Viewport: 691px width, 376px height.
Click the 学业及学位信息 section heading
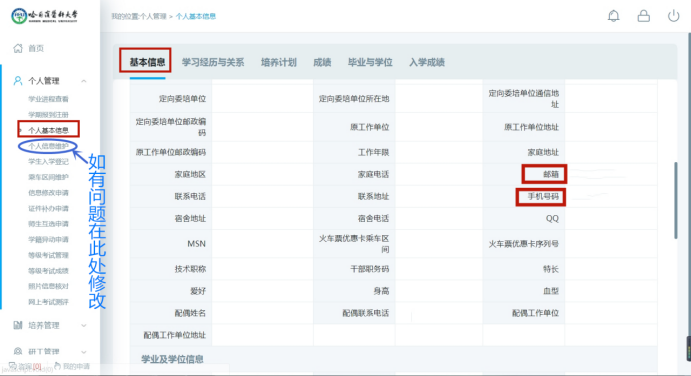click(172, 359)
